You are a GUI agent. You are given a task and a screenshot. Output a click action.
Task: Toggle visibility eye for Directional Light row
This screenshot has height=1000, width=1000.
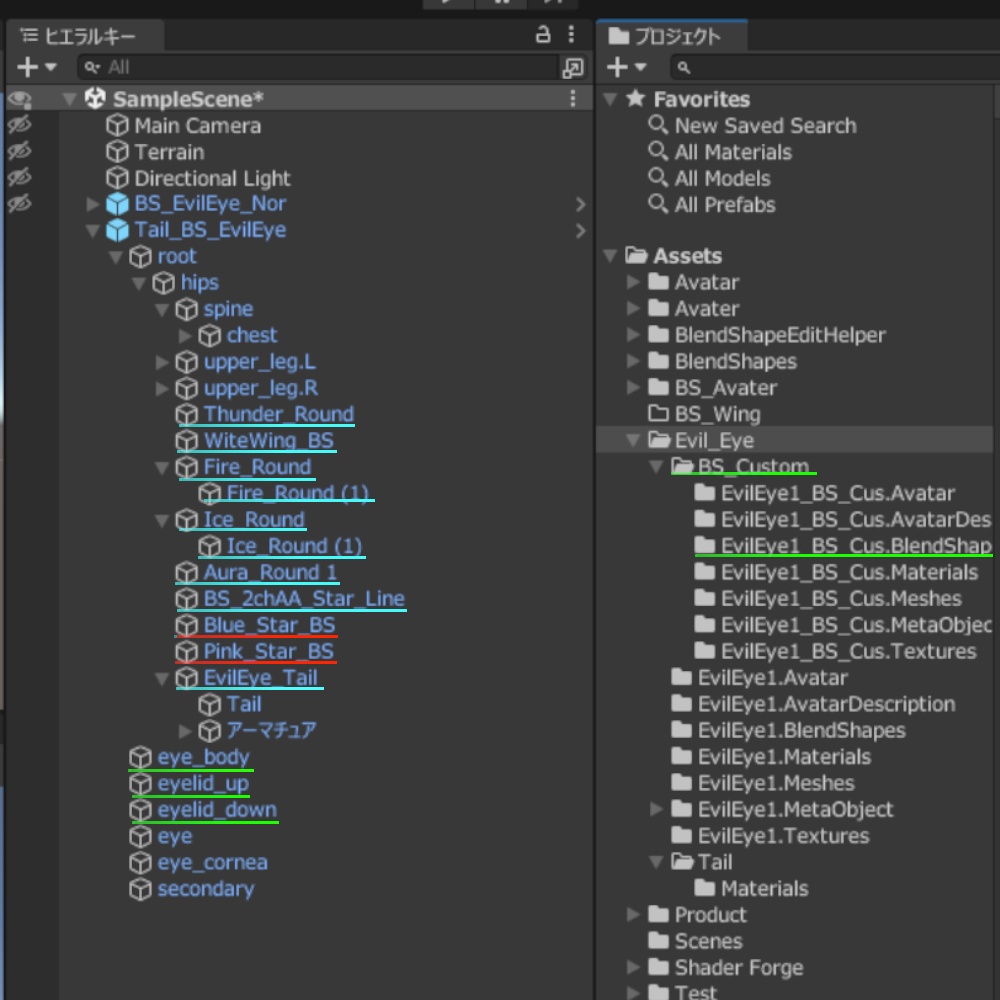(x=19, y=177)
